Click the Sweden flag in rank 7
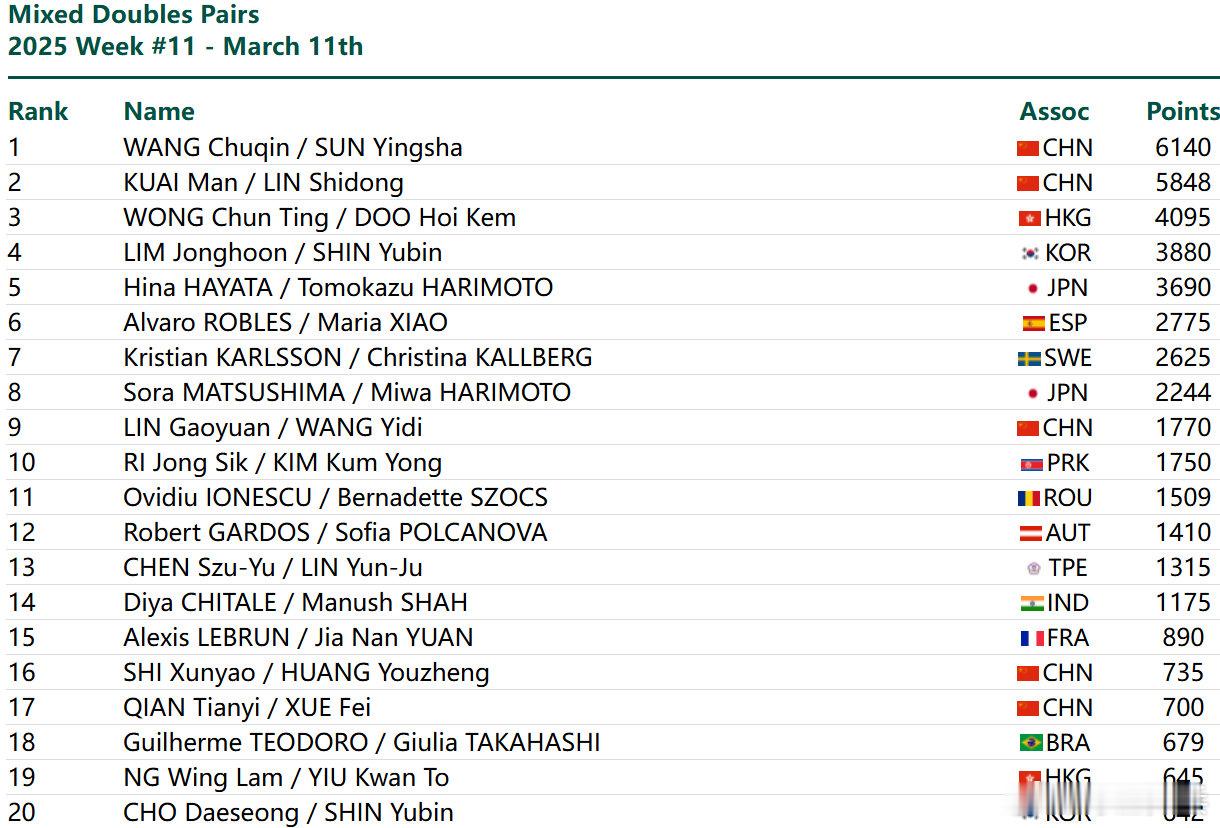Image resolution: width=1220 pixels, height=828 pixels. 1029,358
